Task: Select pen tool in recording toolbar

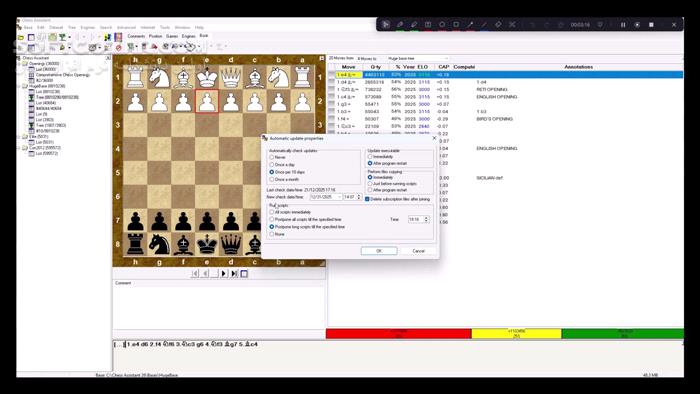Action: pos(400,25)
